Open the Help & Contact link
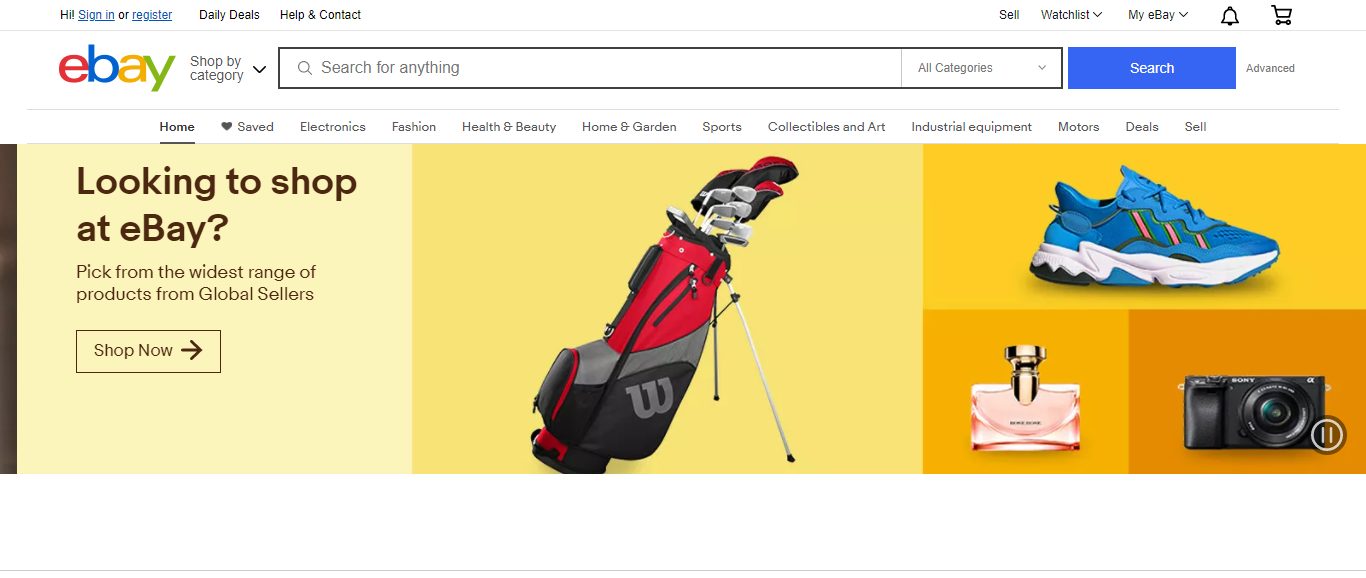1366x578 pixels. [x=320, y=15]
